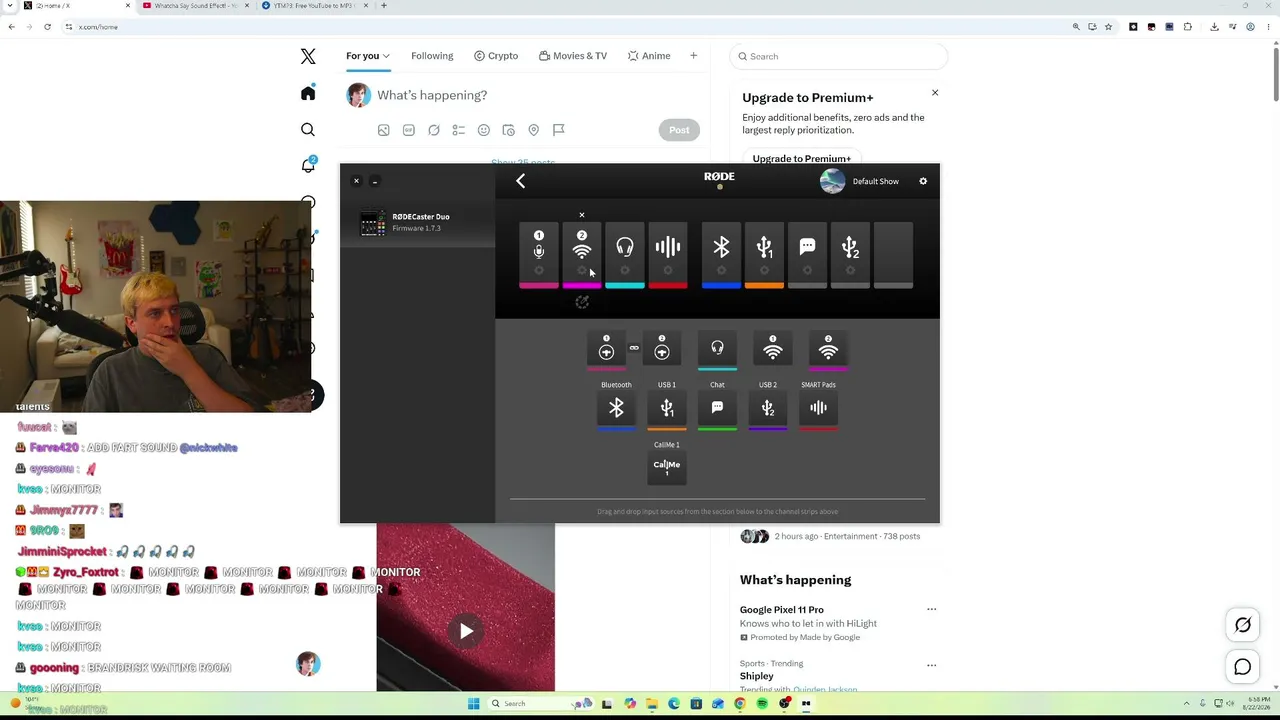Select the Chat channel strip in top row
The image size is (1280, 720).
point(807,255)
